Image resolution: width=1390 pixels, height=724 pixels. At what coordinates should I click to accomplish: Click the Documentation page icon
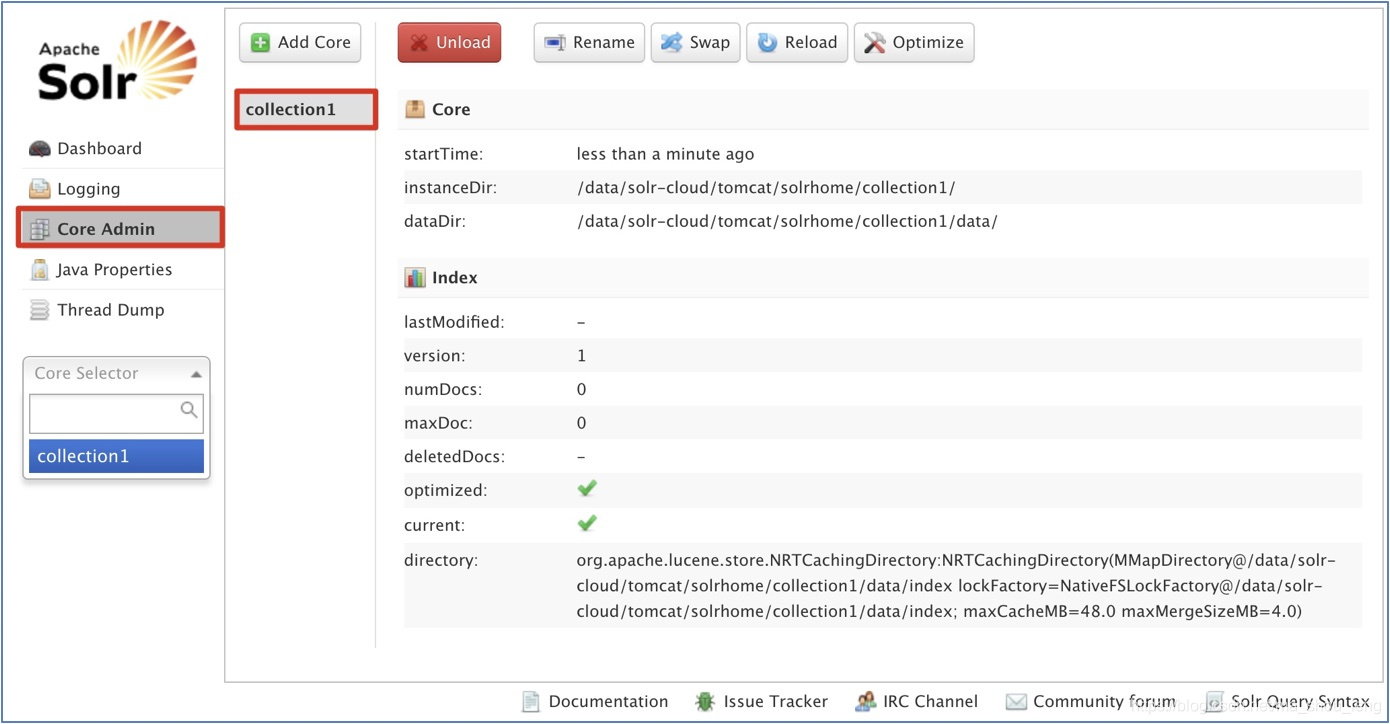click(531, 702)
